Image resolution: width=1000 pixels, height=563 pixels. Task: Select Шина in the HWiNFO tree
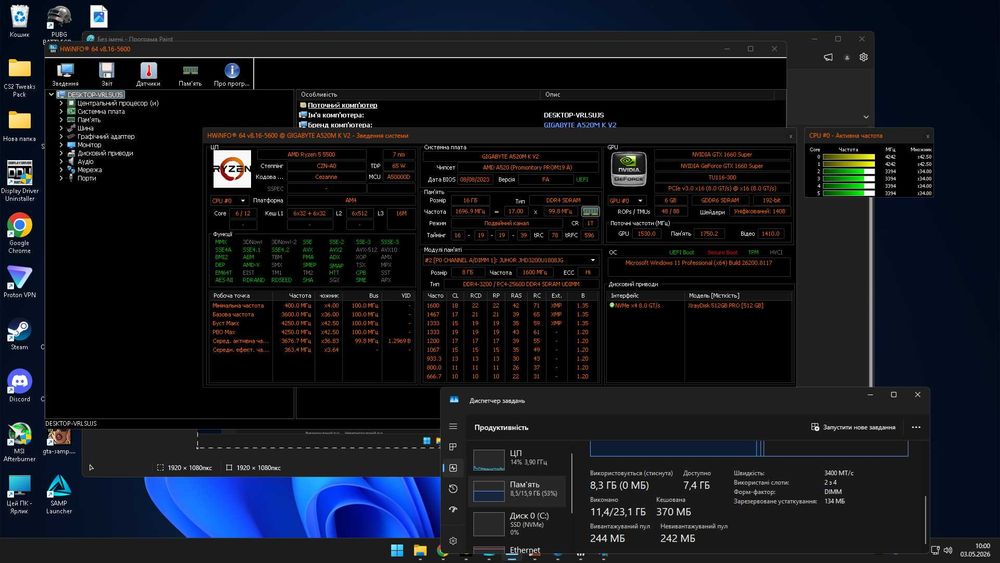coord(85,128)
